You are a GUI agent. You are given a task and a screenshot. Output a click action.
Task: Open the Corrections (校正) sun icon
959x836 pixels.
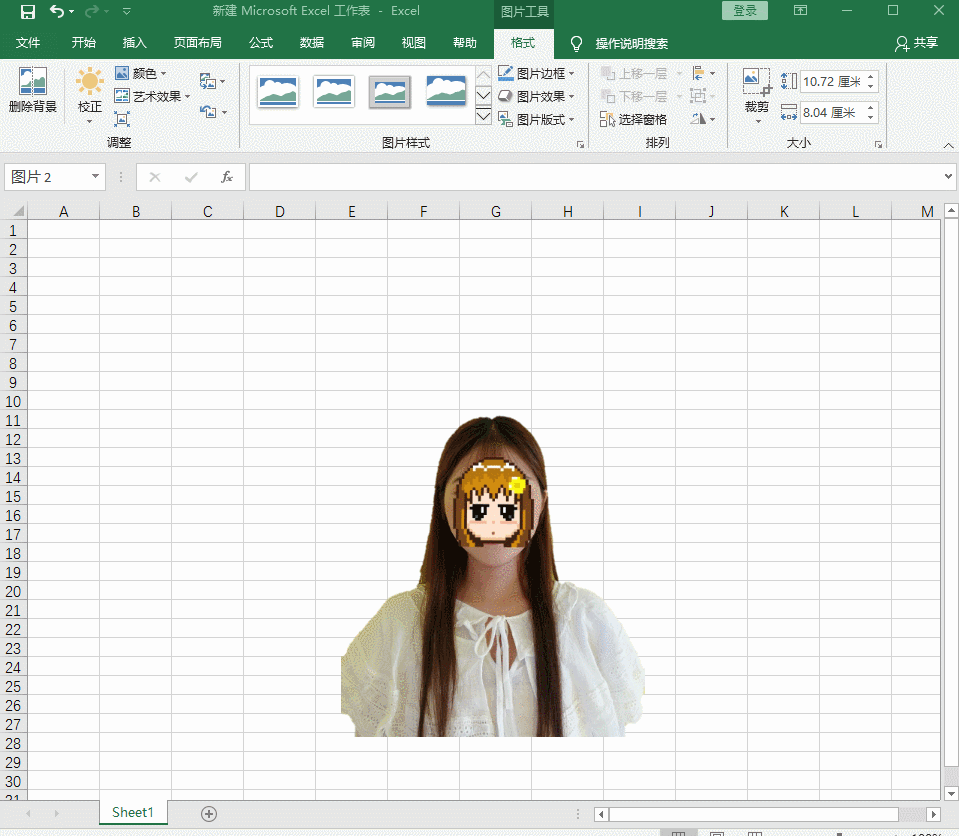coord(90,83)
